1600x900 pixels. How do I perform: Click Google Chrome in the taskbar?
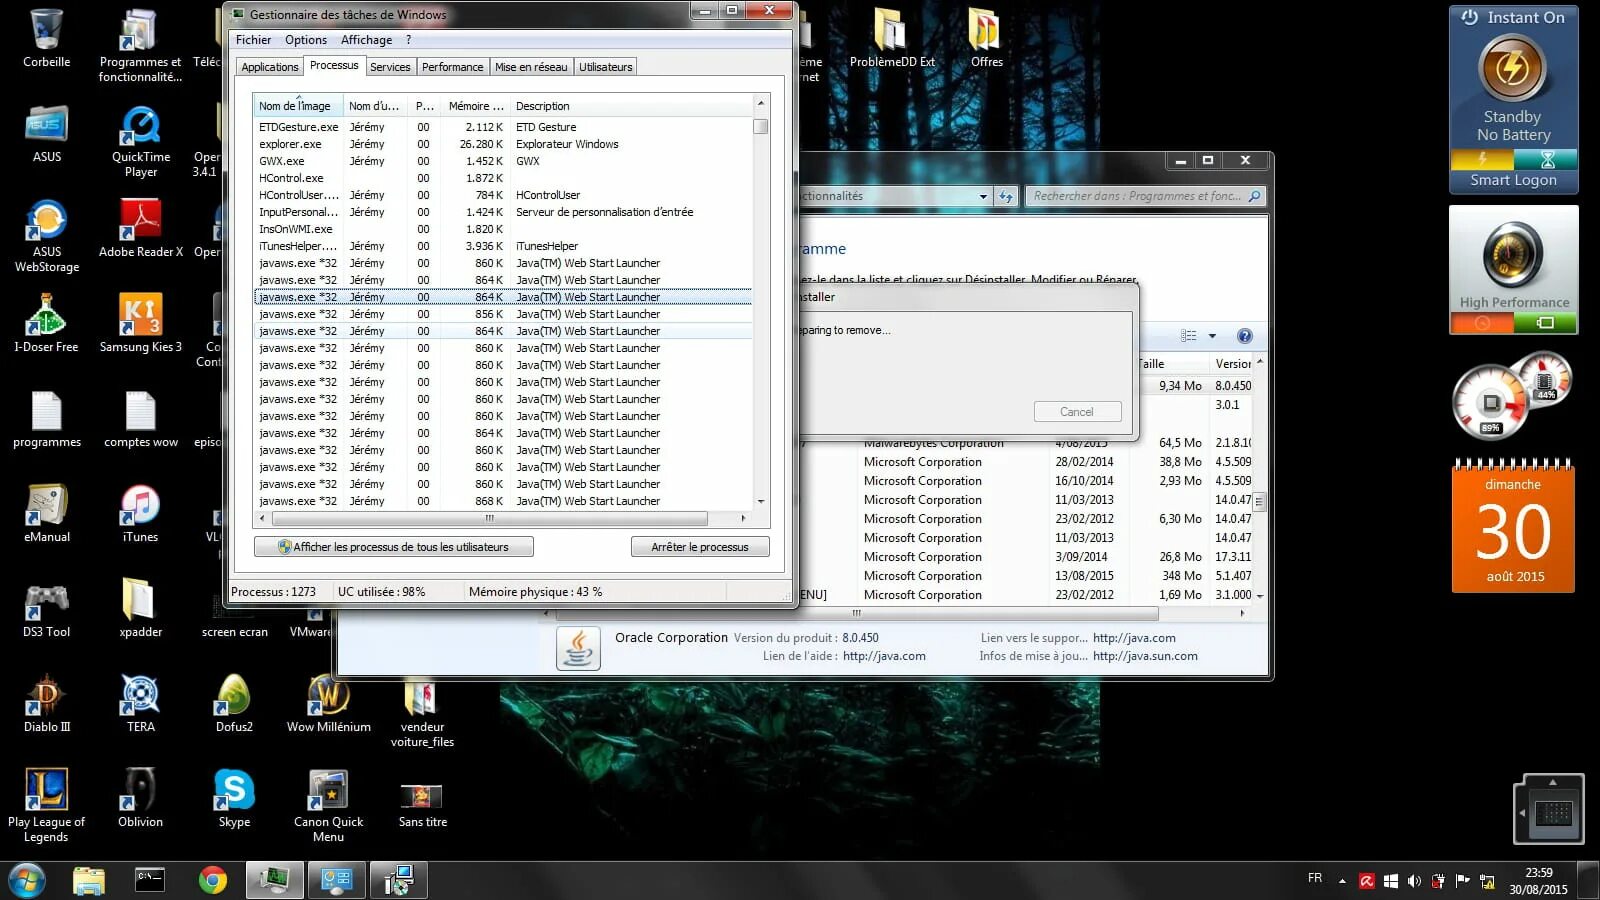coord(212,880)
